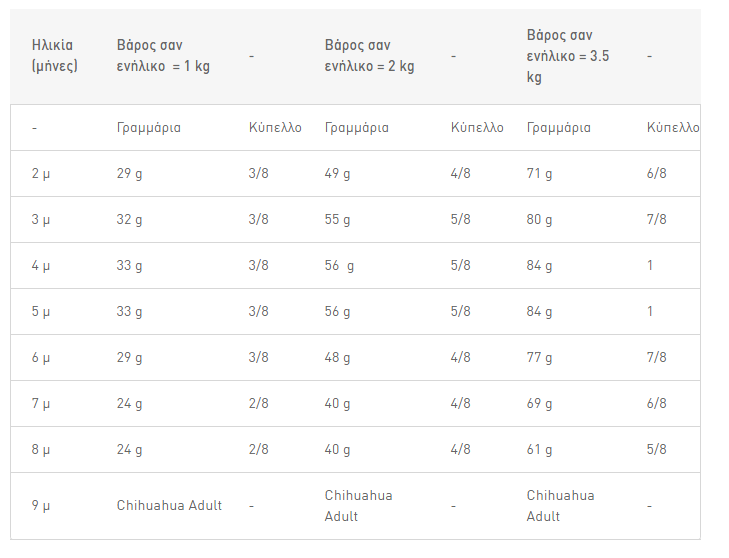This screenshot has width=729, height=558.
Task: Click the Ηλικία (μήνες) column header
Action: [x=54, y=55]
